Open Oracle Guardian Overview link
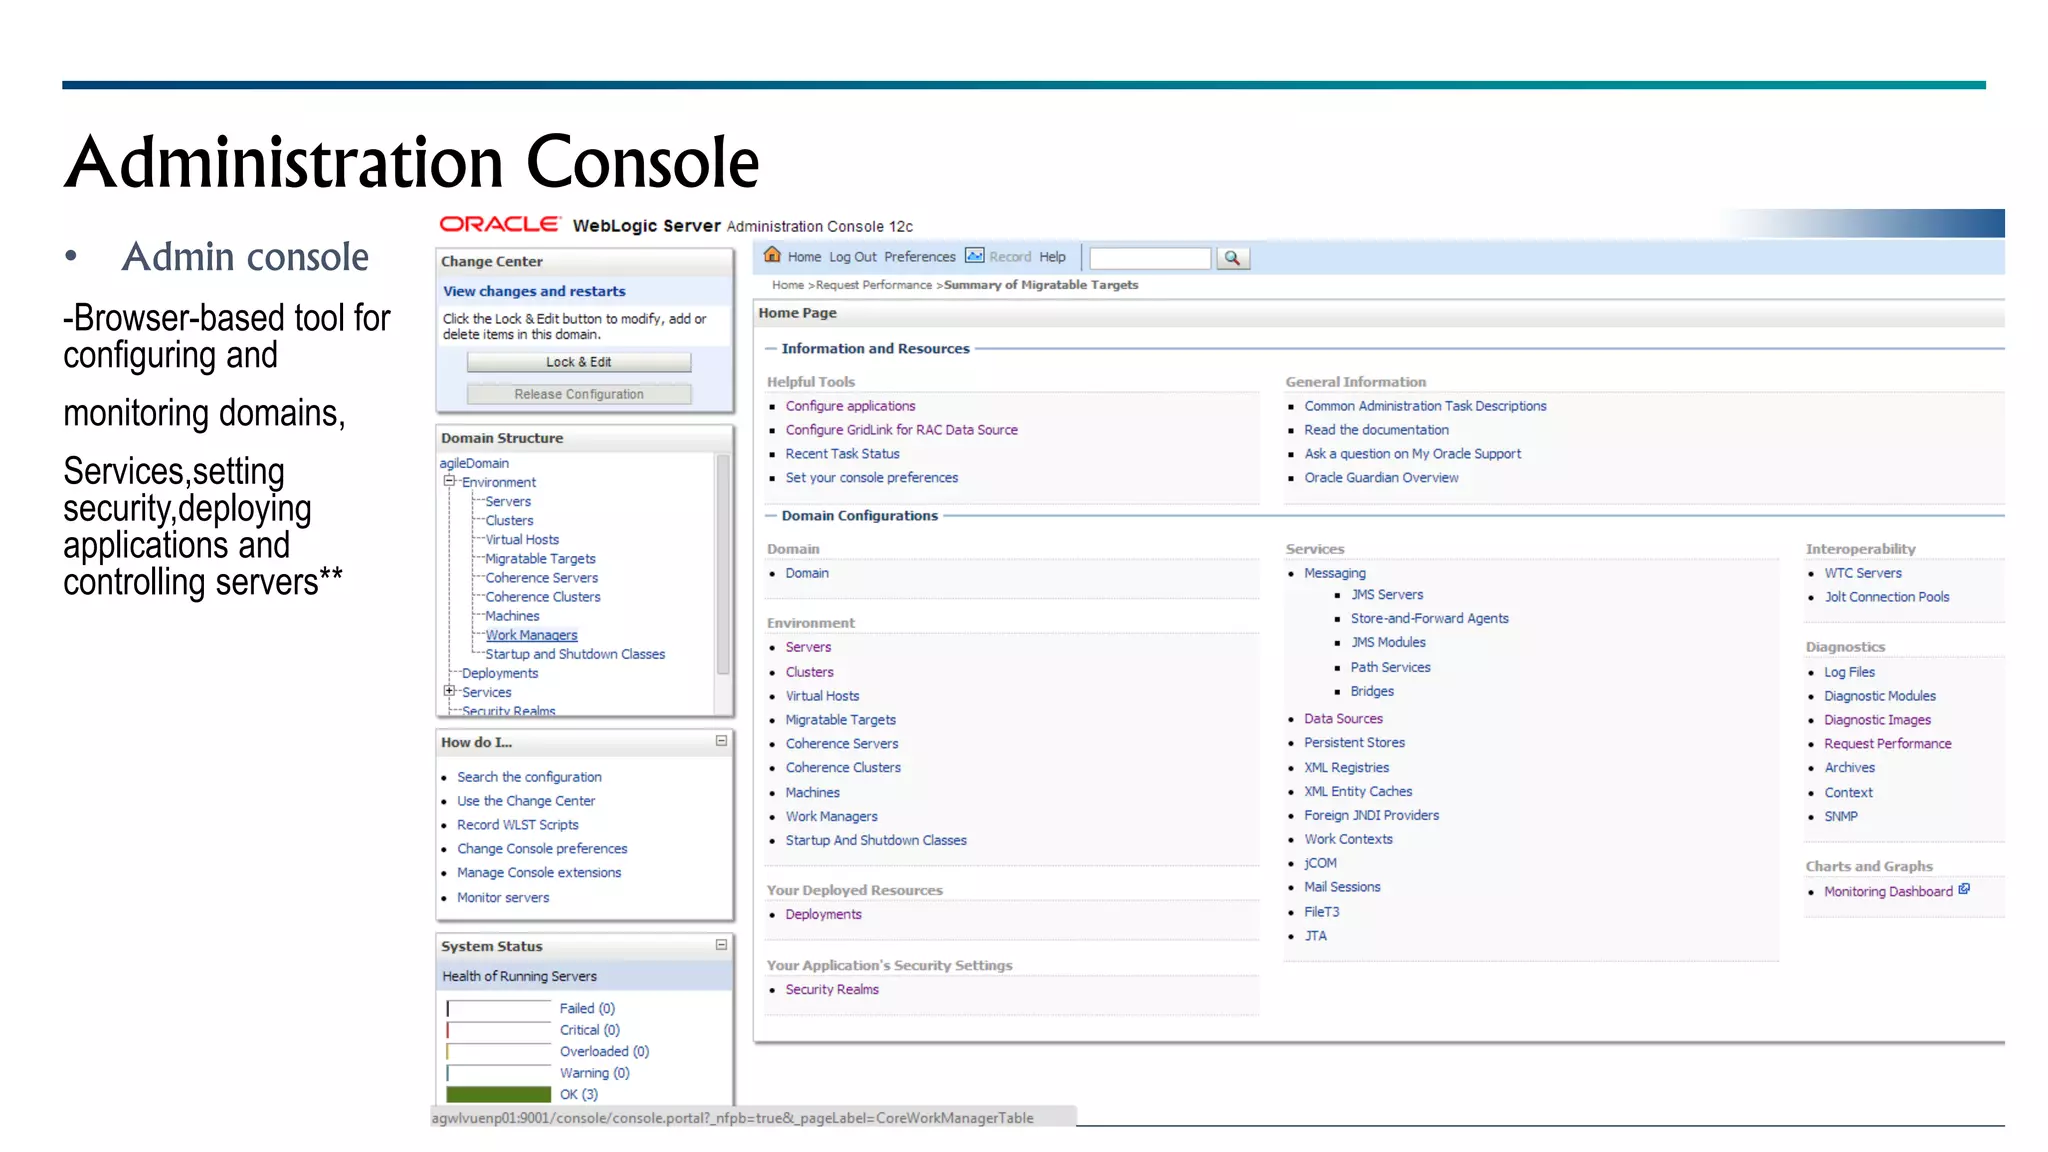 pyautogui.click(x=1381, y=478)
